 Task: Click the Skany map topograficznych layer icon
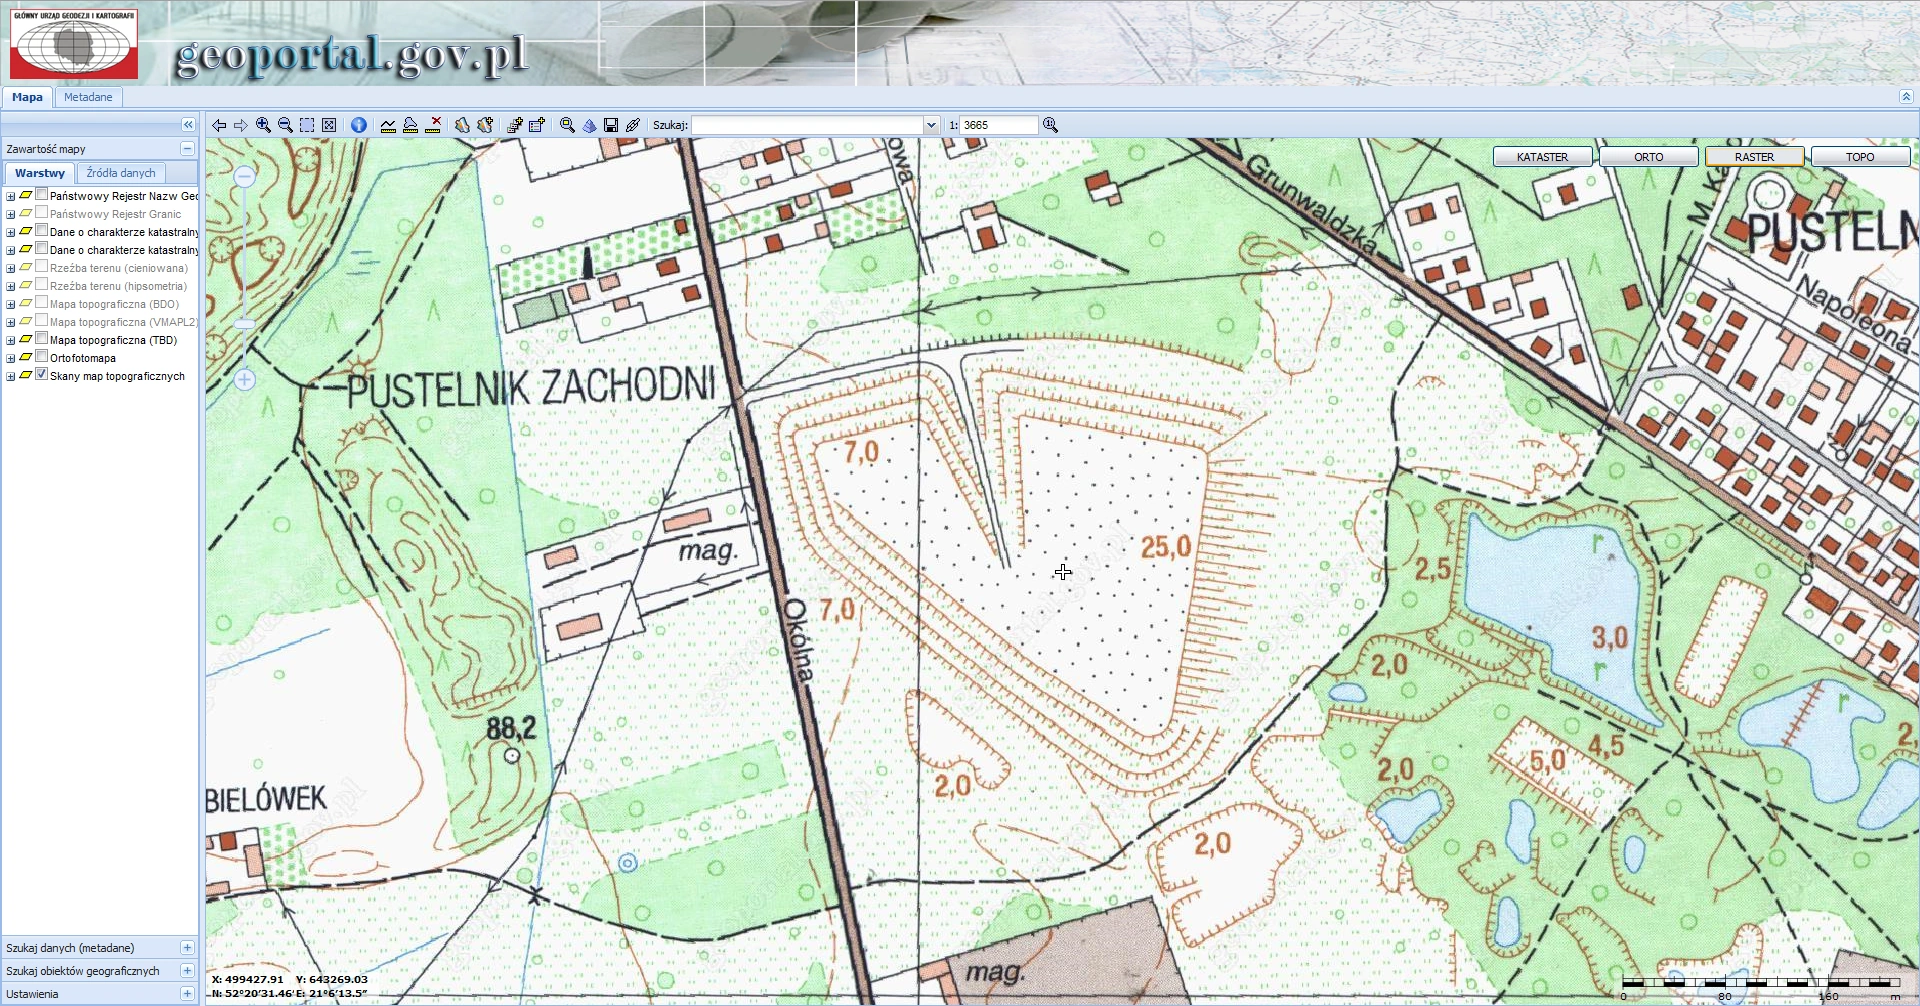click(26, 375)
